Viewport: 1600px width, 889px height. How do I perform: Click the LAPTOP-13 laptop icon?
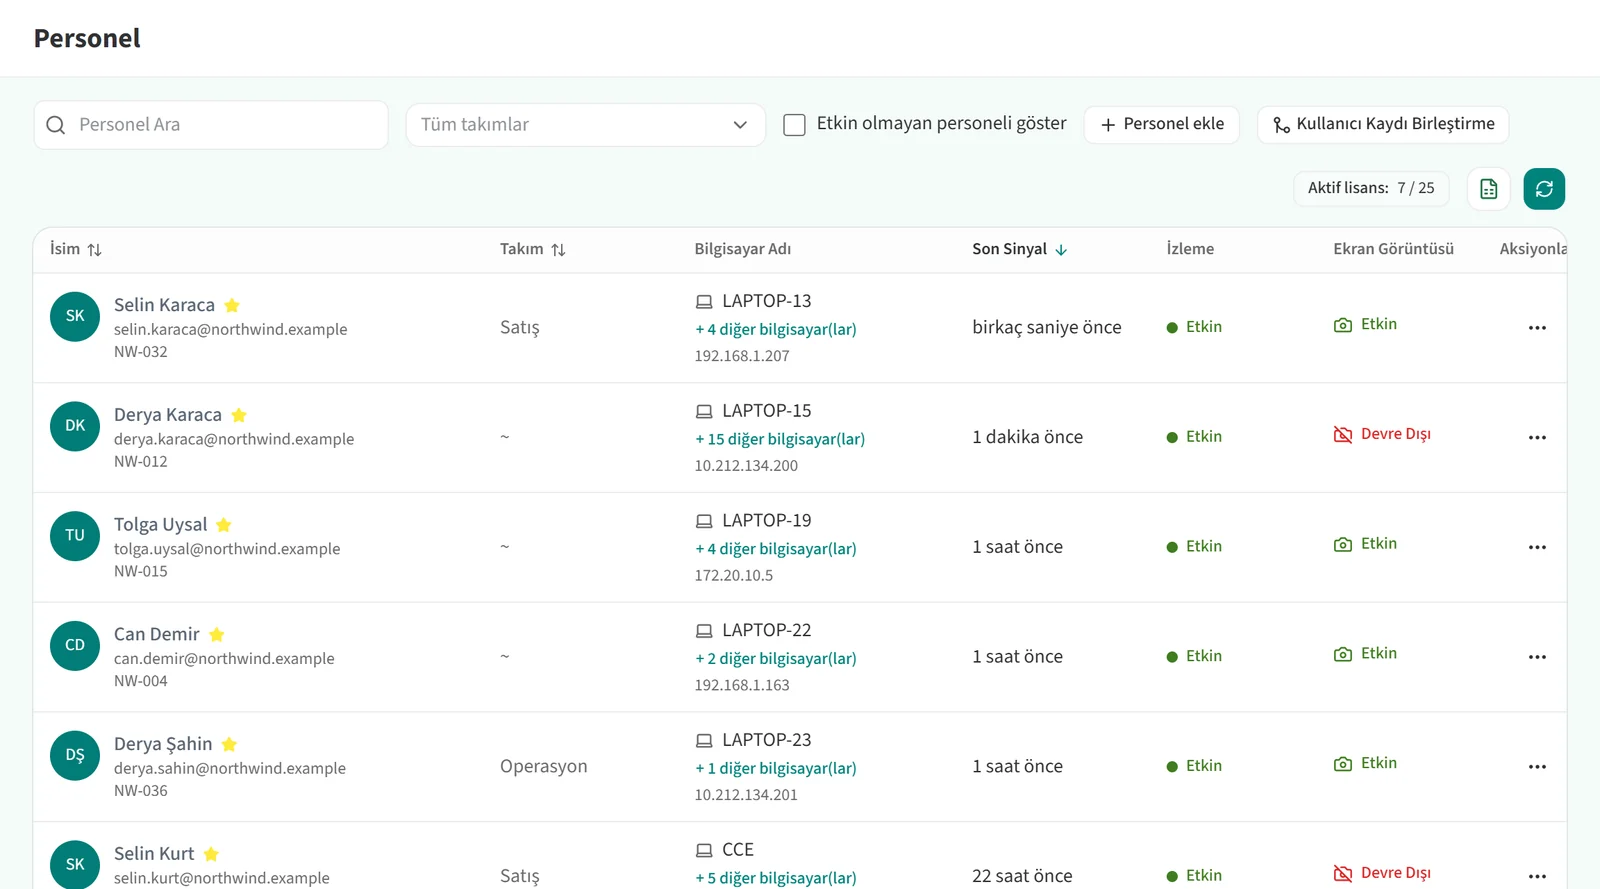(x=704, y=302)
